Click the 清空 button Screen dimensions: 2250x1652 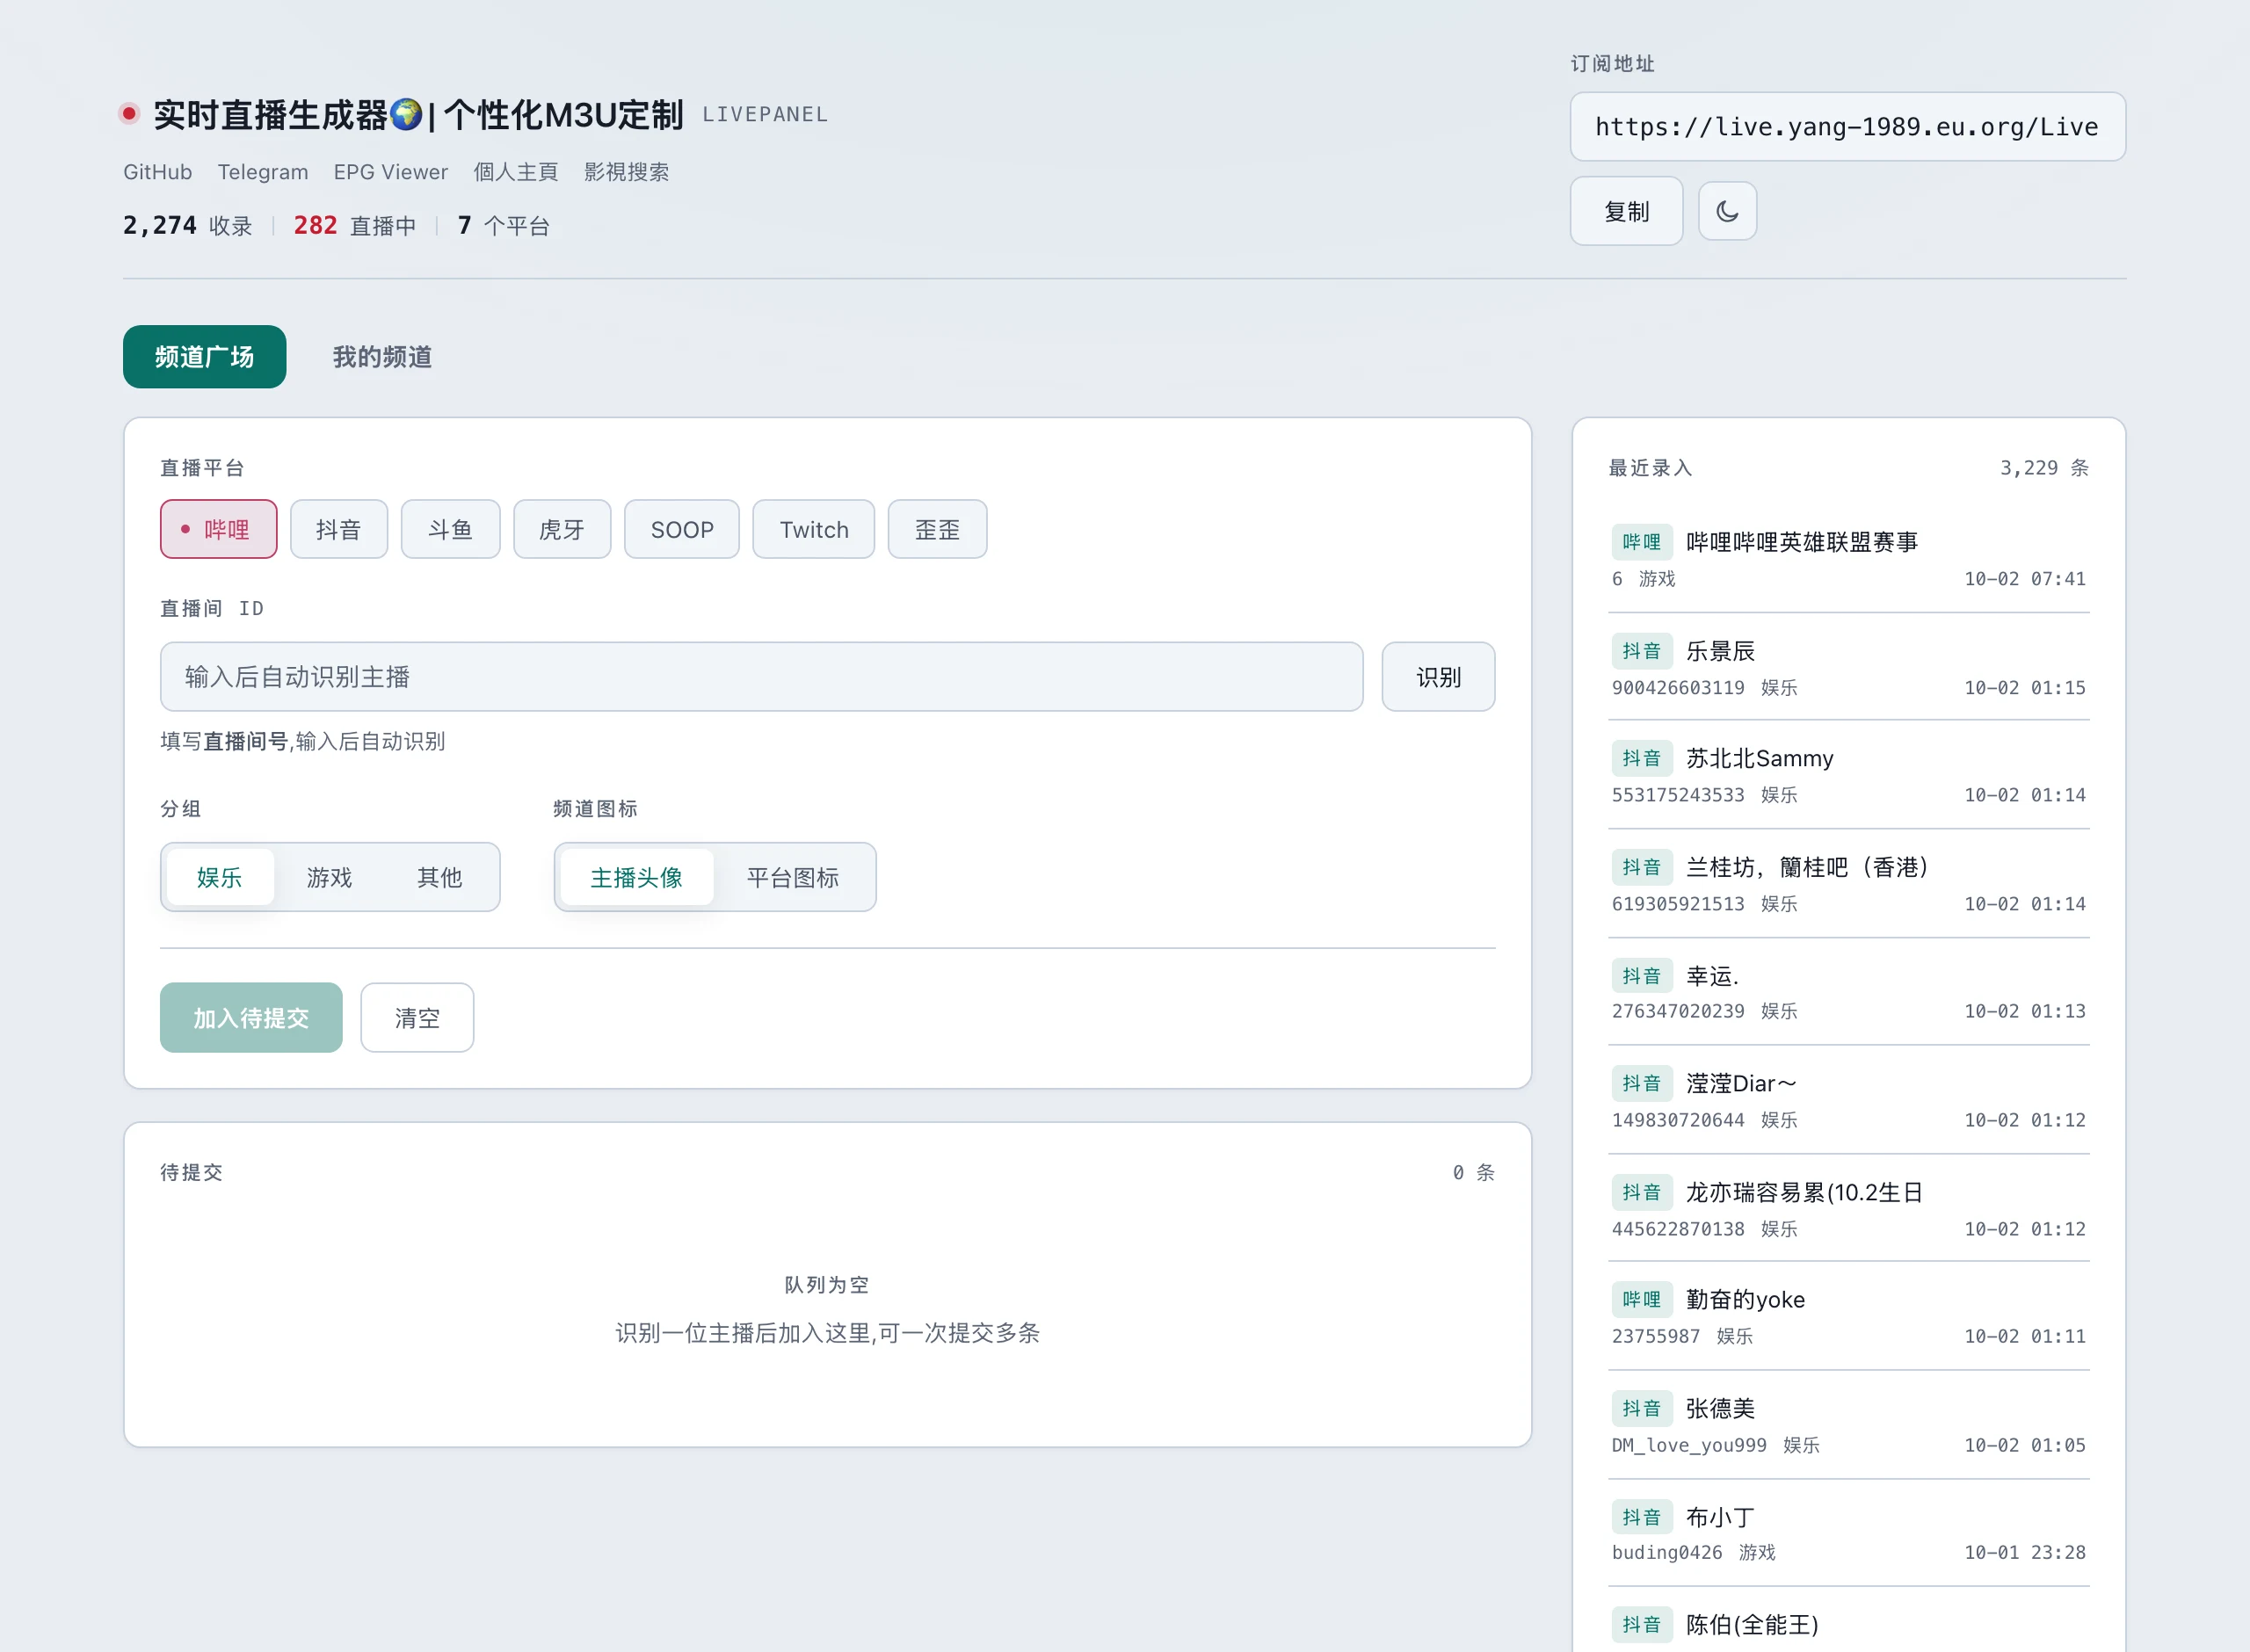[x=417, y=1017]
